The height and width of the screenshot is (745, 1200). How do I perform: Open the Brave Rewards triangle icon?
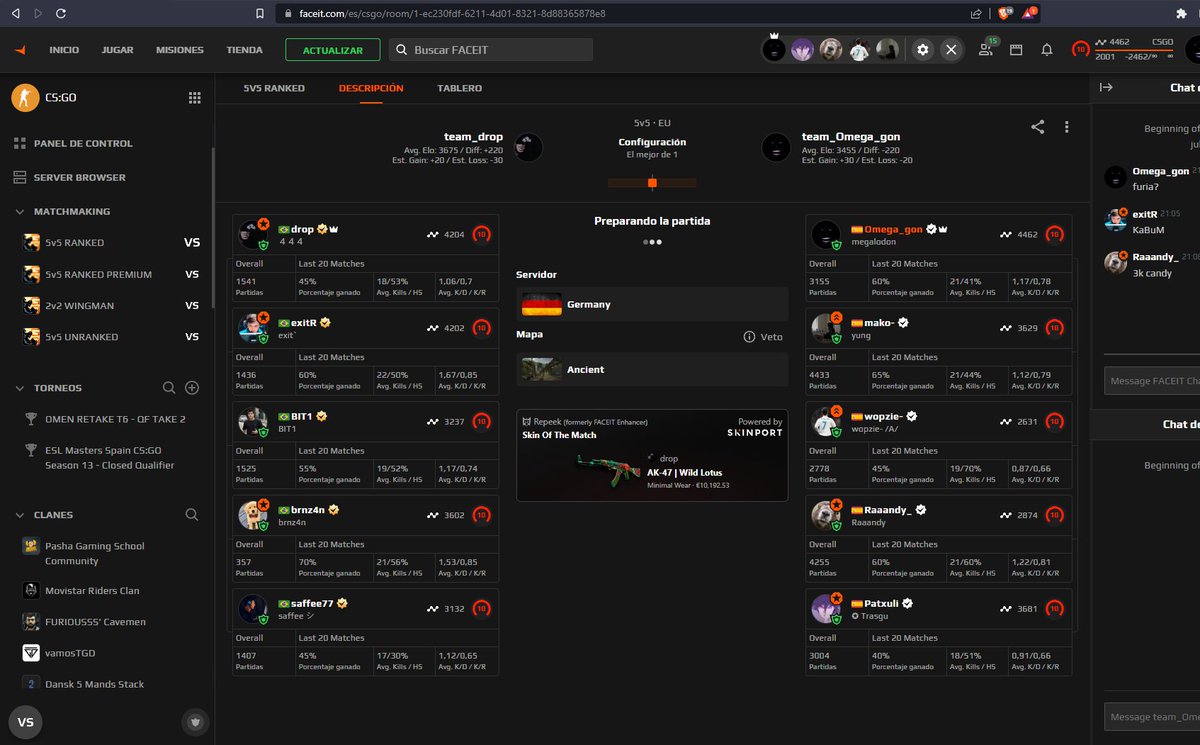tap(1030, 14)
